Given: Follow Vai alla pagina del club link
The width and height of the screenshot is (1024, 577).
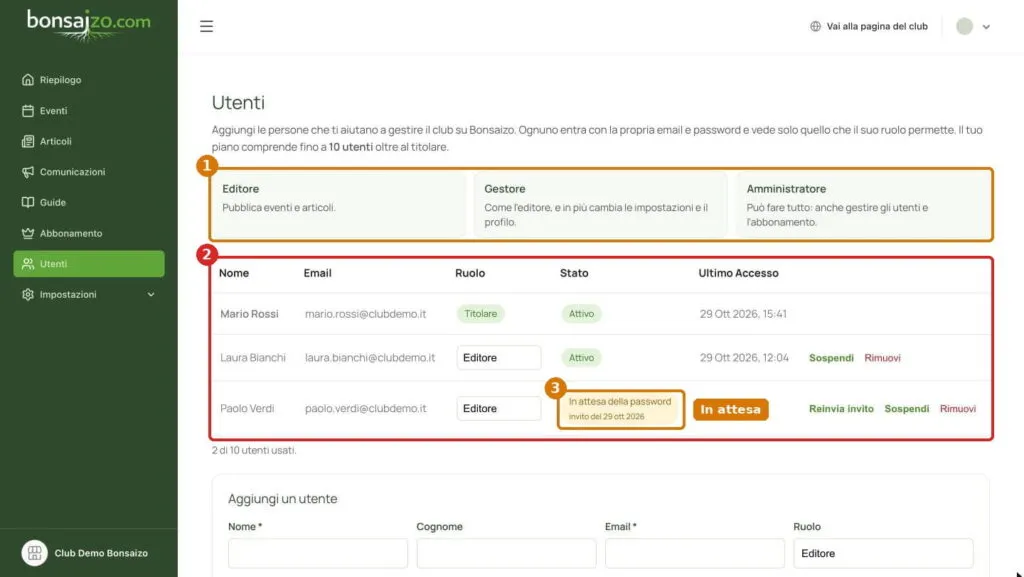Looking at the screenshot, I should pos(869,26).
